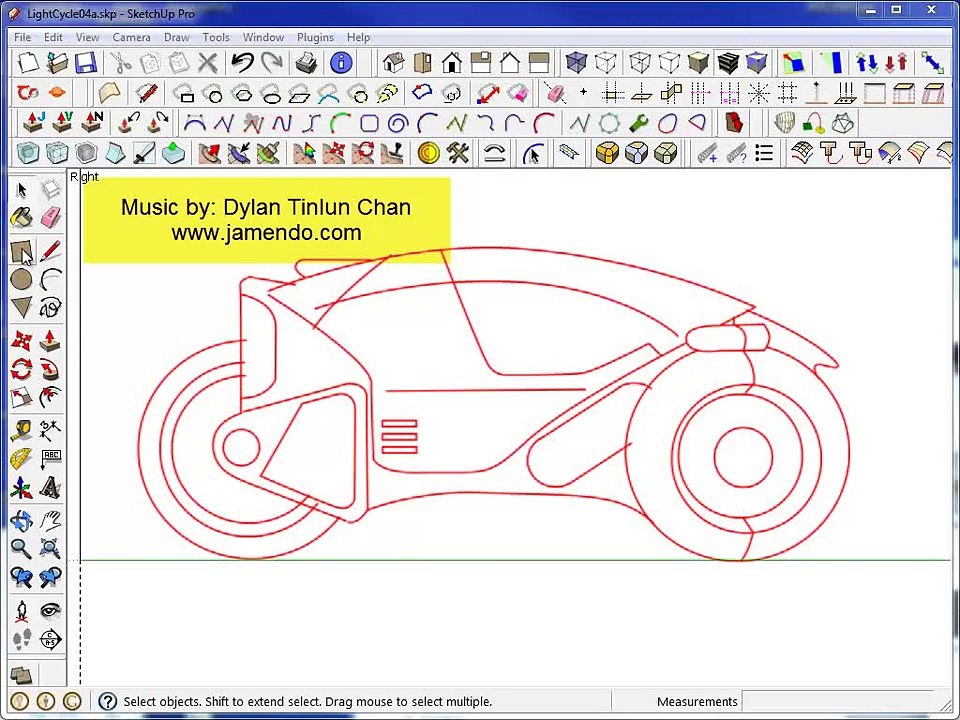Click the Print icon
The height and width of the screenshot is (720, 960).
(x=306, y=62)
